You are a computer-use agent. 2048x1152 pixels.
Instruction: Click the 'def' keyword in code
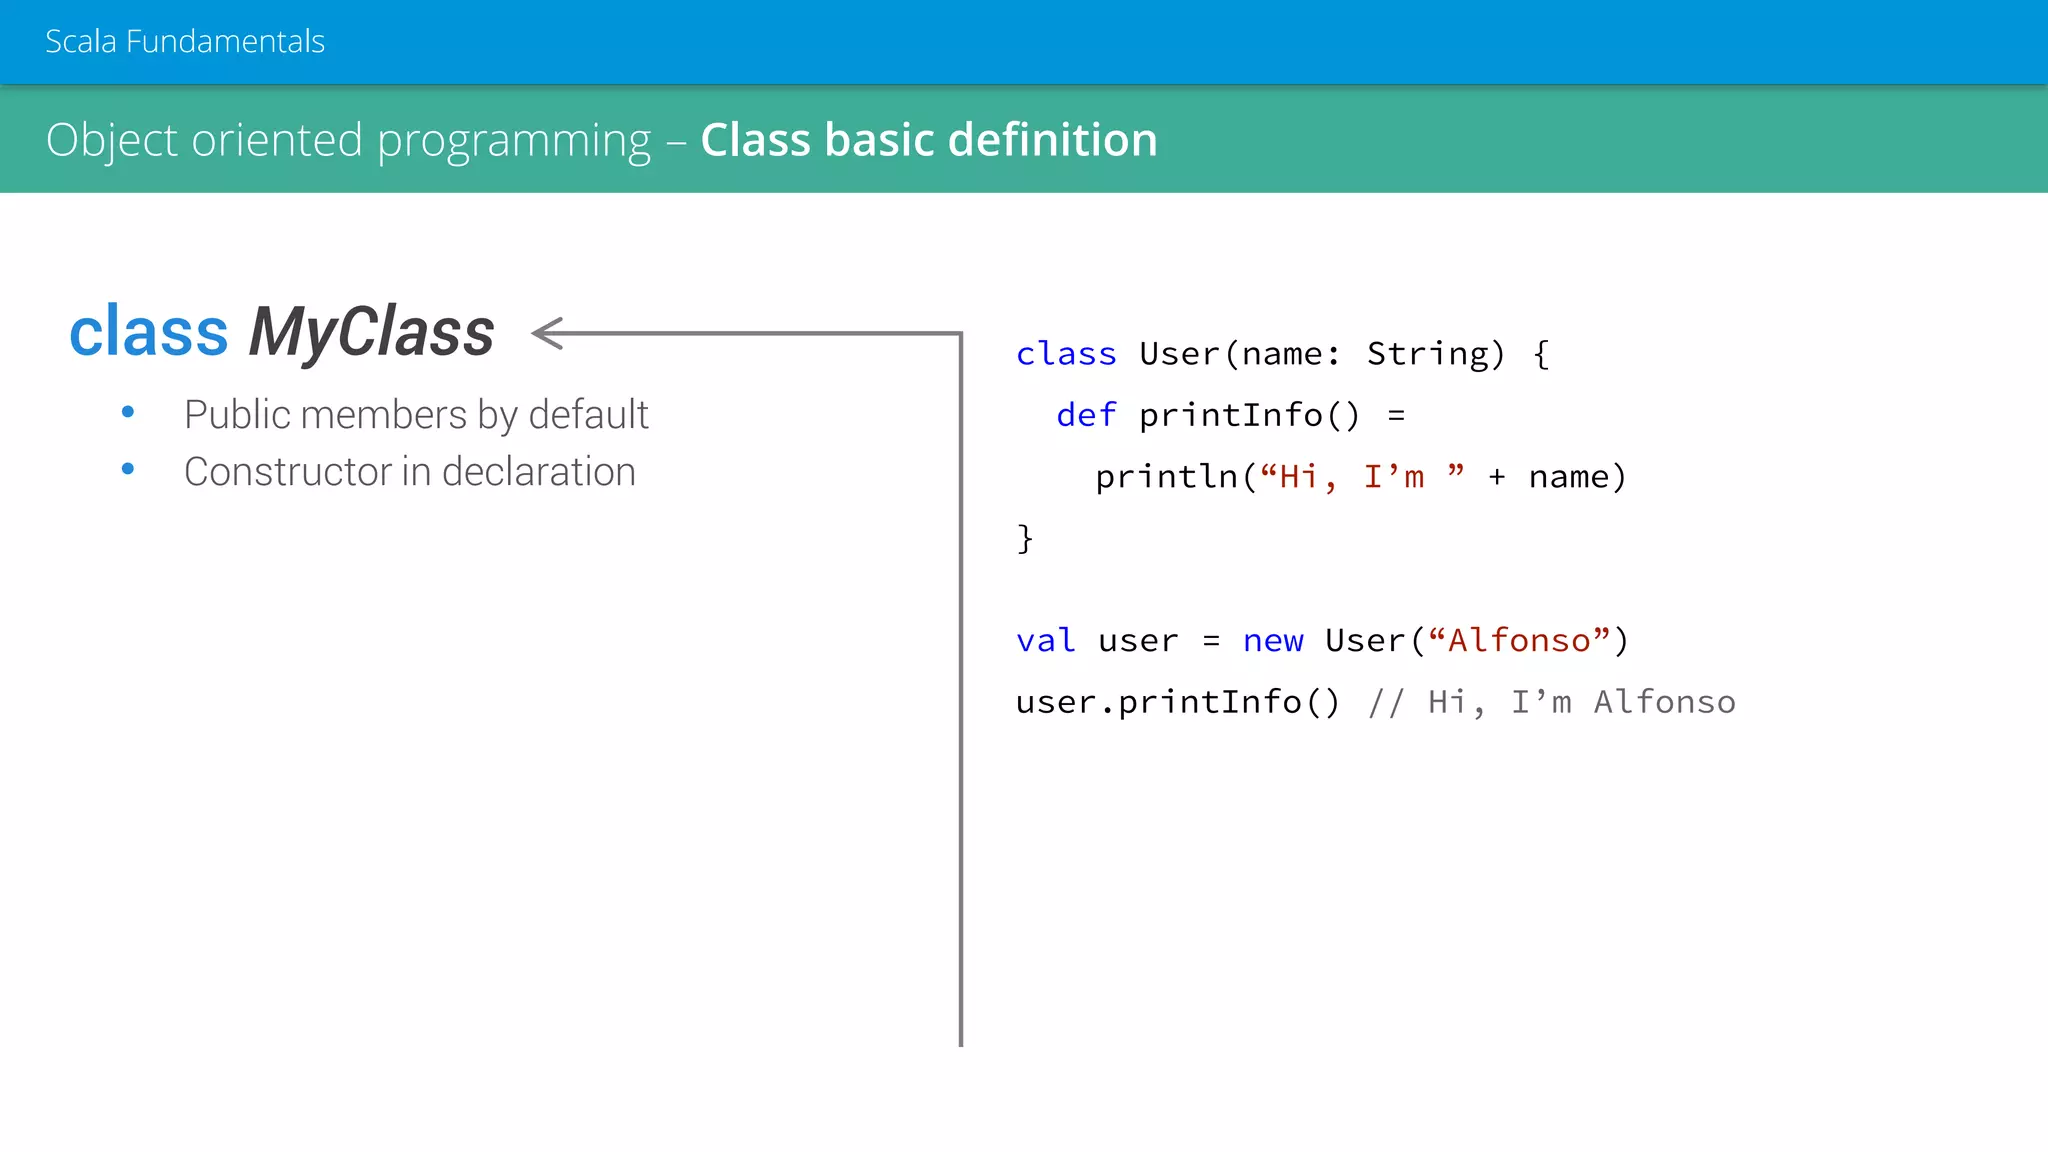1085,415
